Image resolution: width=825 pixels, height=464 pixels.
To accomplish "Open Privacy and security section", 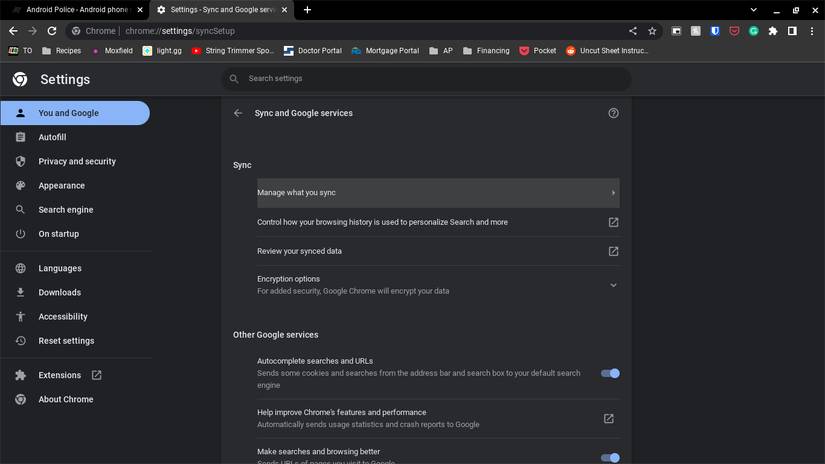I will point(75,162).
